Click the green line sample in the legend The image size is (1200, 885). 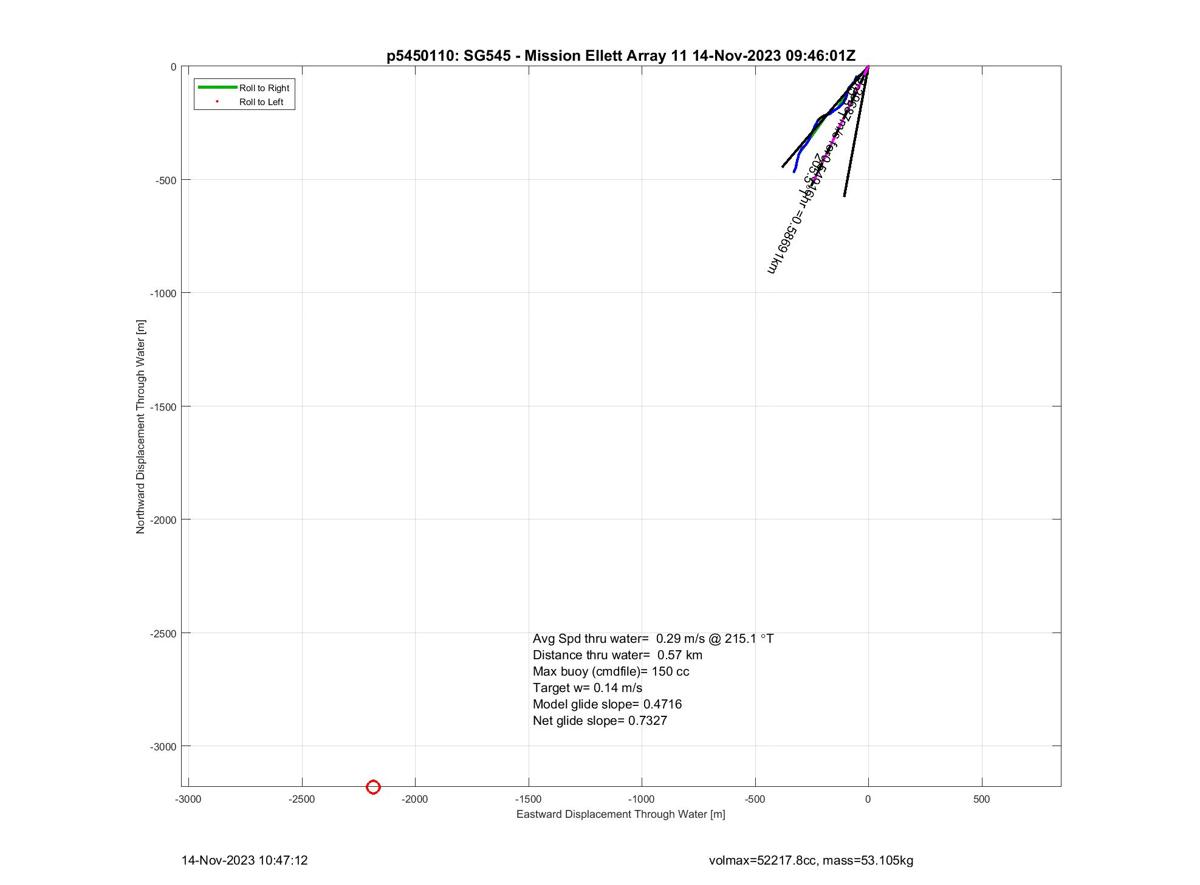[x=217, y=88]
